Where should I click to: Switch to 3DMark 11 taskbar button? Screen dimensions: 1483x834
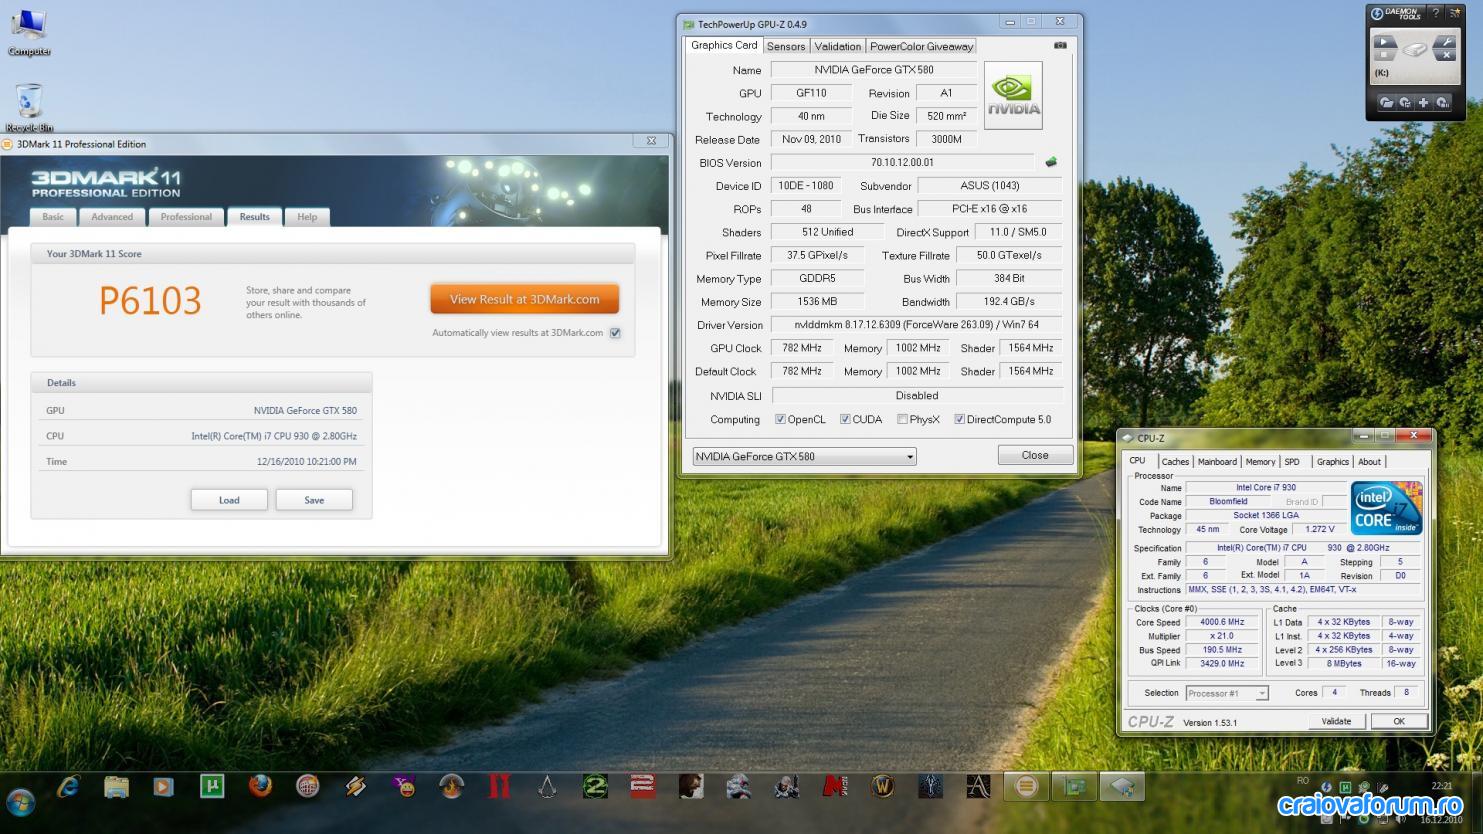coord(1026,787)
